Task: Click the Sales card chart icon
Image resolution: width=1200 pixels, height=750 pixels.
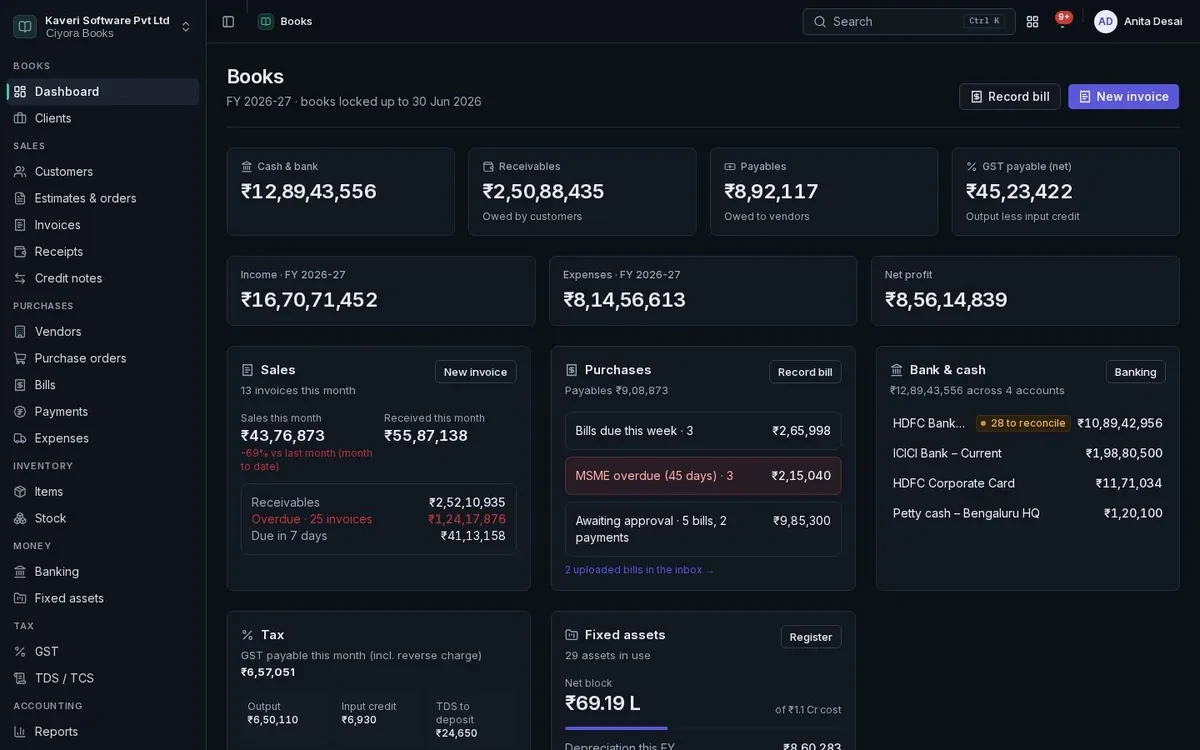Action: click(x=248, y=370)
